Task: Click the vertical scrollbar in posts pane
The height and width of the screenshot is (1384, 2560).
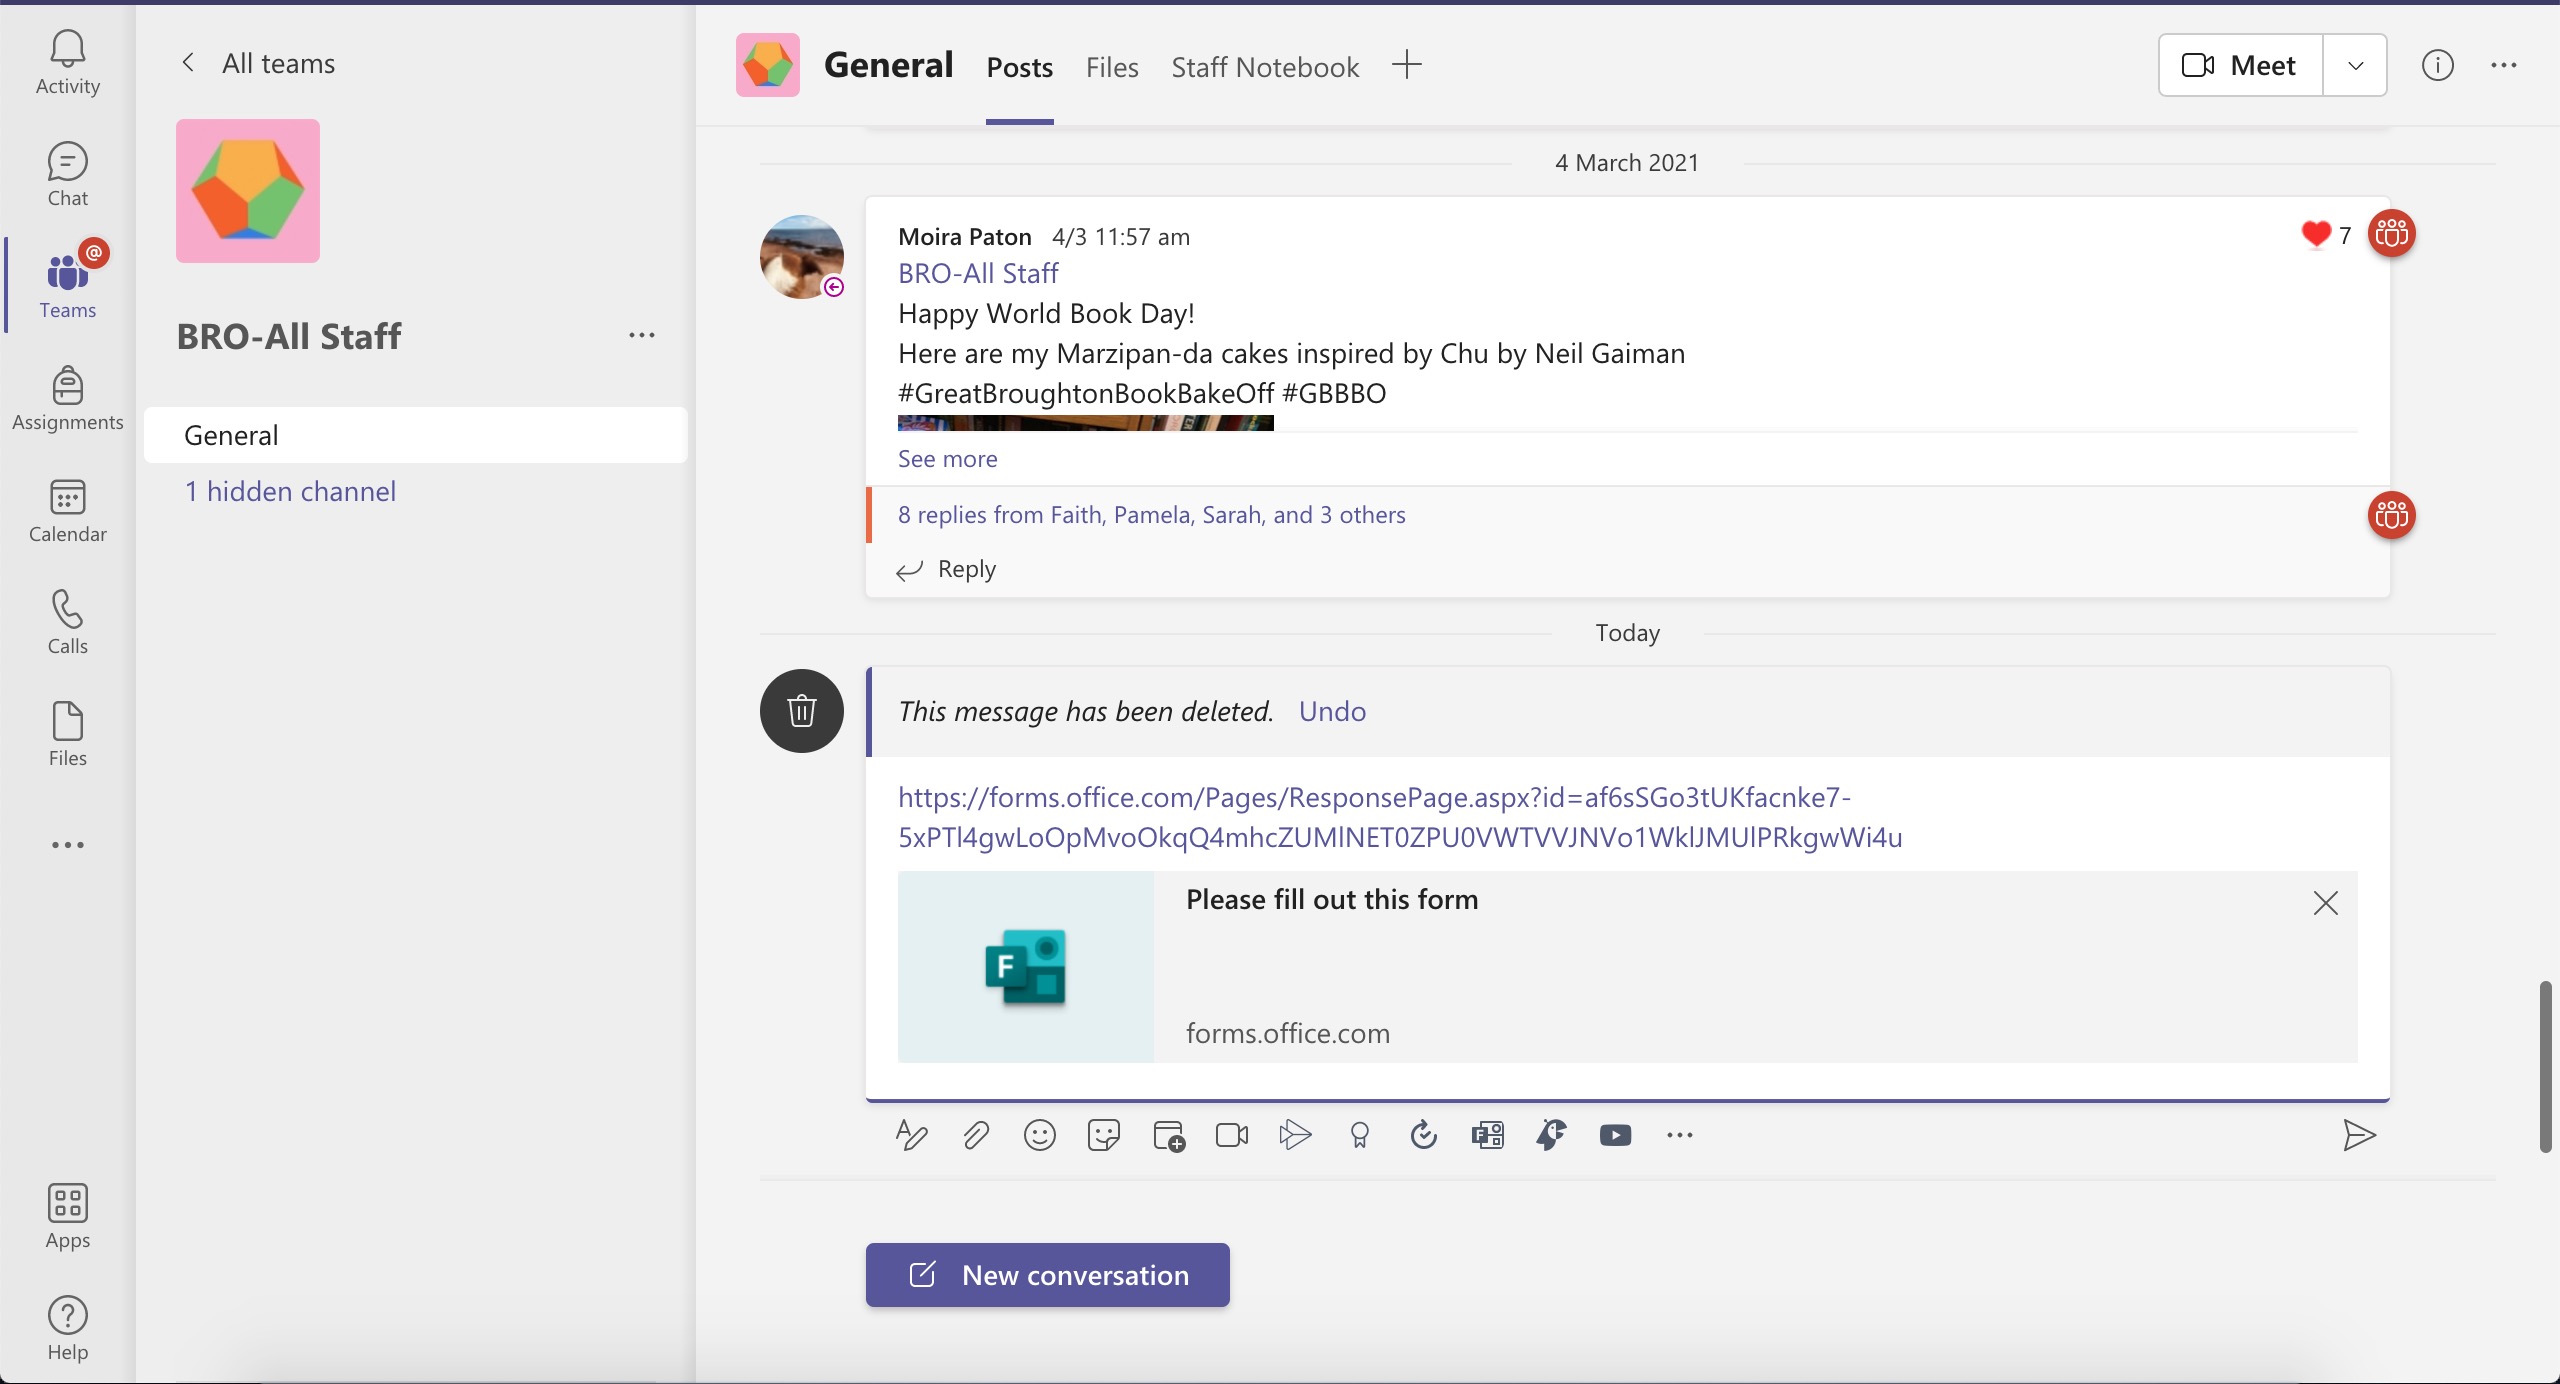Action: (2544, 1066)
